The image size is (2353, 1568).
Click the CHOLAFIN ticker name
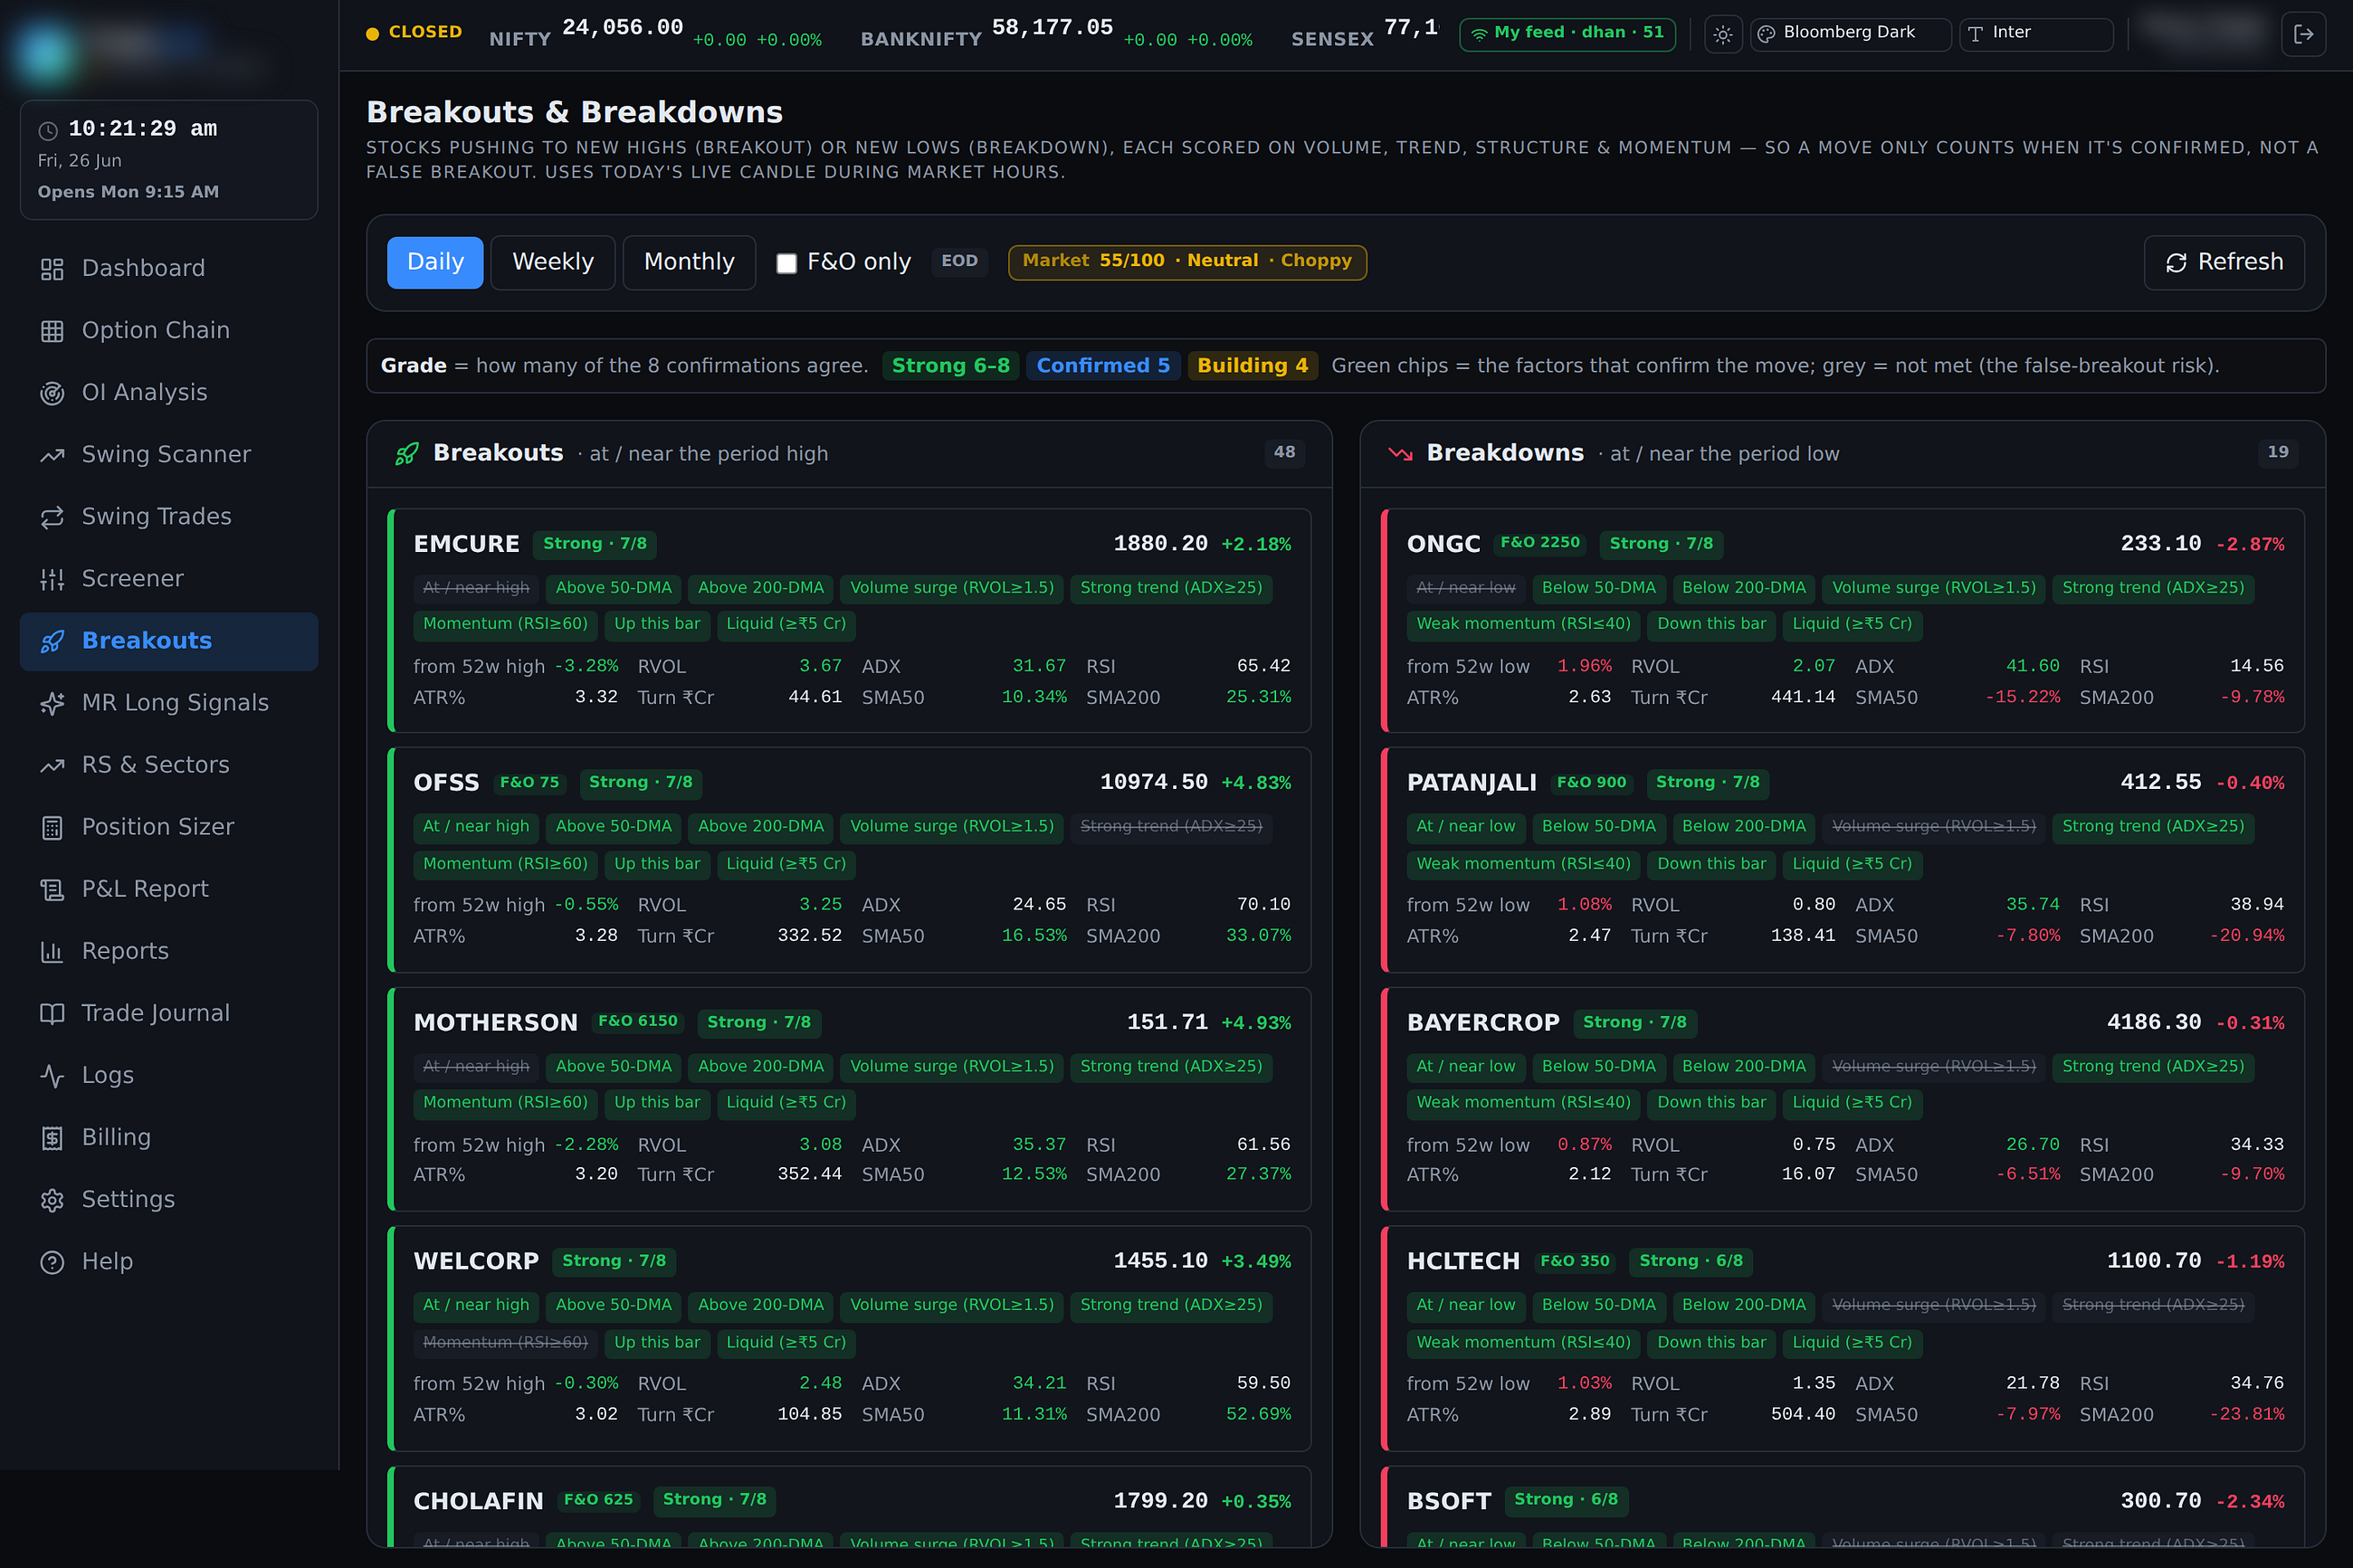pos(478,1502)
